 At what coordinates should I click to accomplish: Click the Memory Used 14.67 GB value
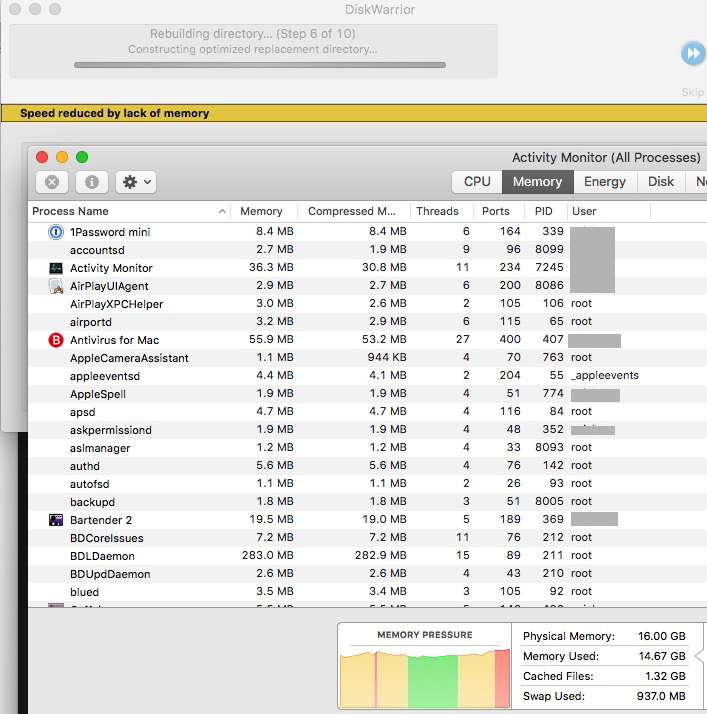(661, 656)
